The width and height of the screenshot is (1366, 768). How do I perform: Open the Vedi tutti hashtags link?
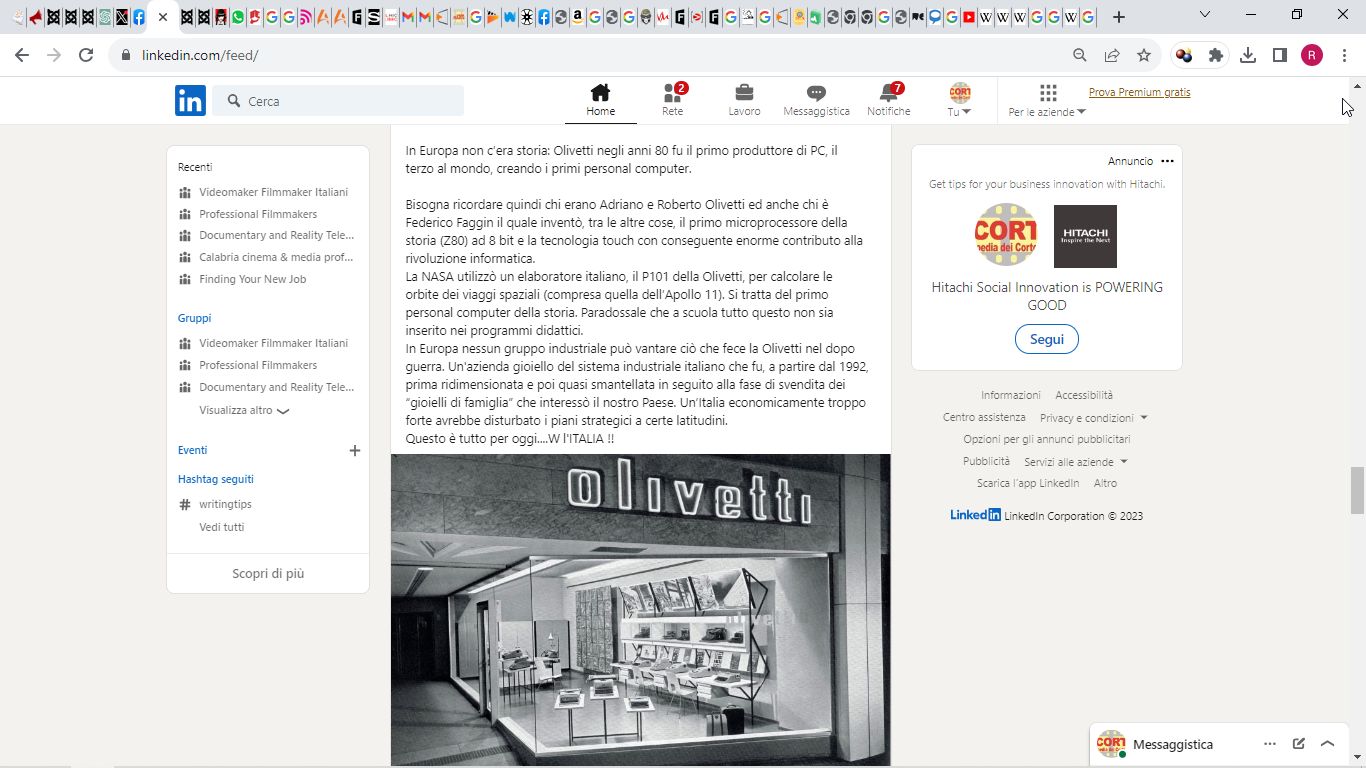coord(221,527)
